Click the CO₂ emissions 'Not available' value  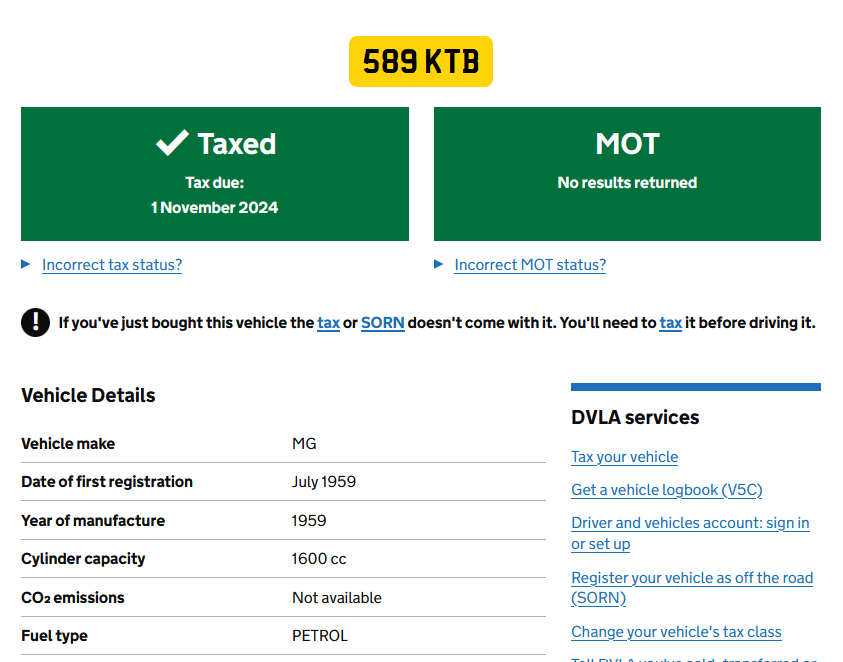pyautogui.click(x=336, y=598)
